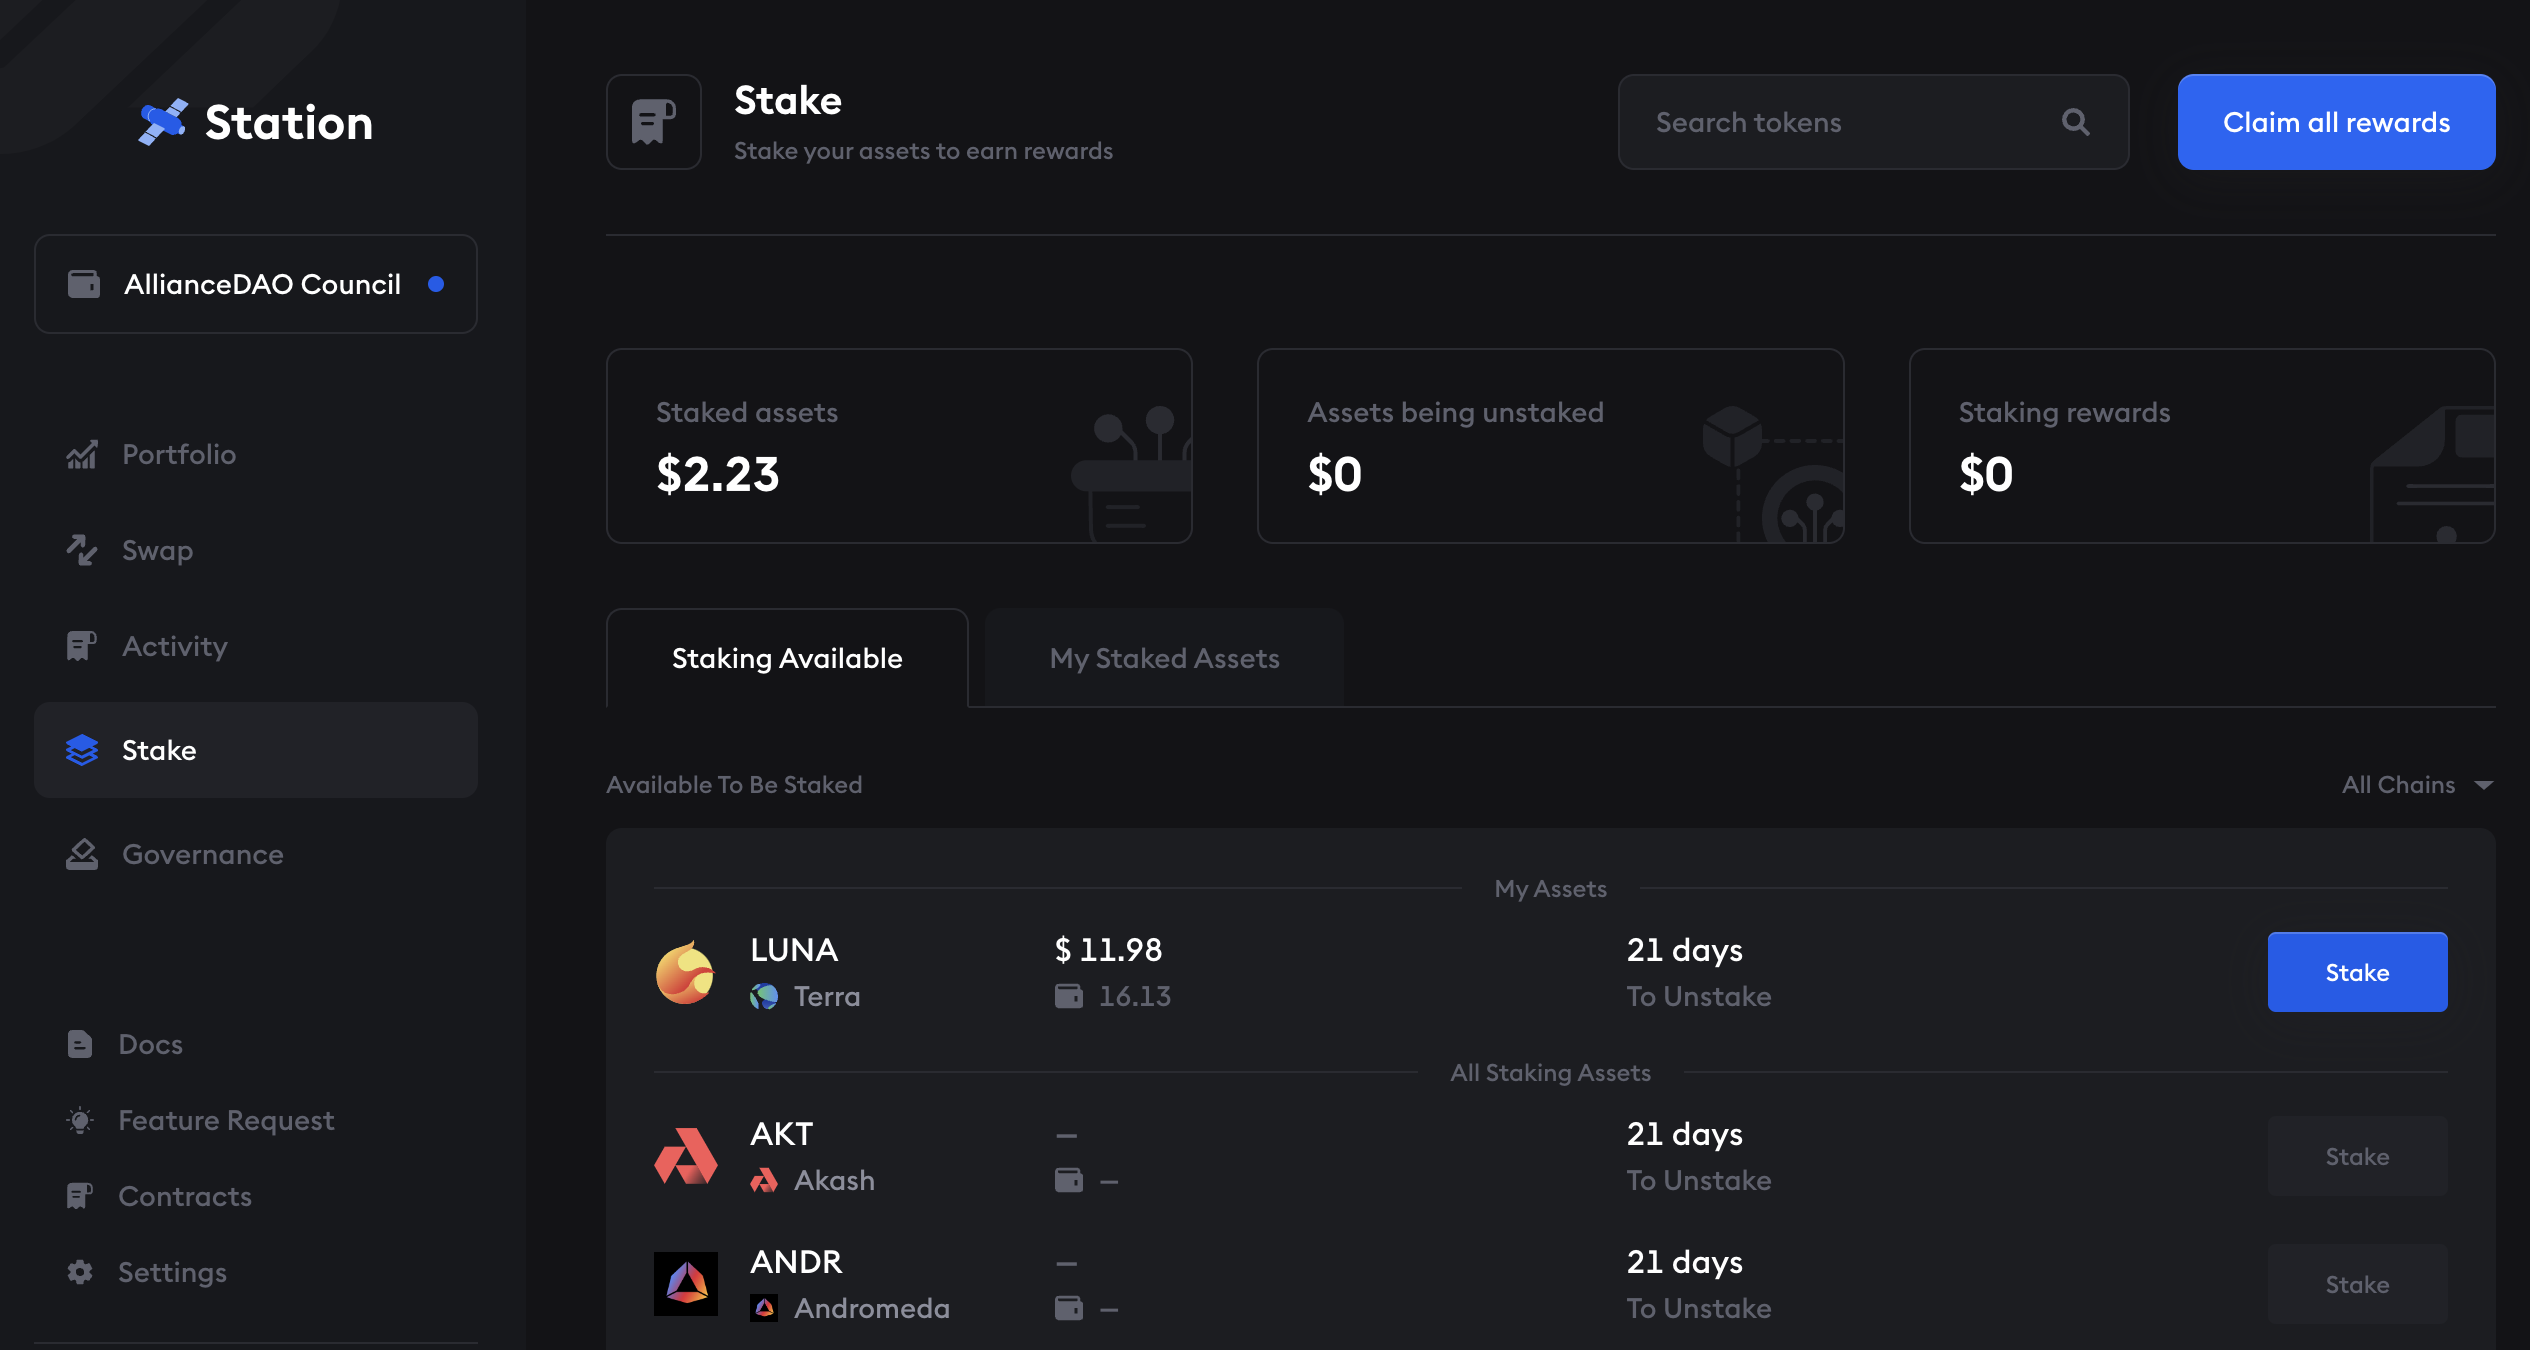2530x1350 pixels.
Task: Click the Governance sidebar icon
Action: (x=82, y=855)
